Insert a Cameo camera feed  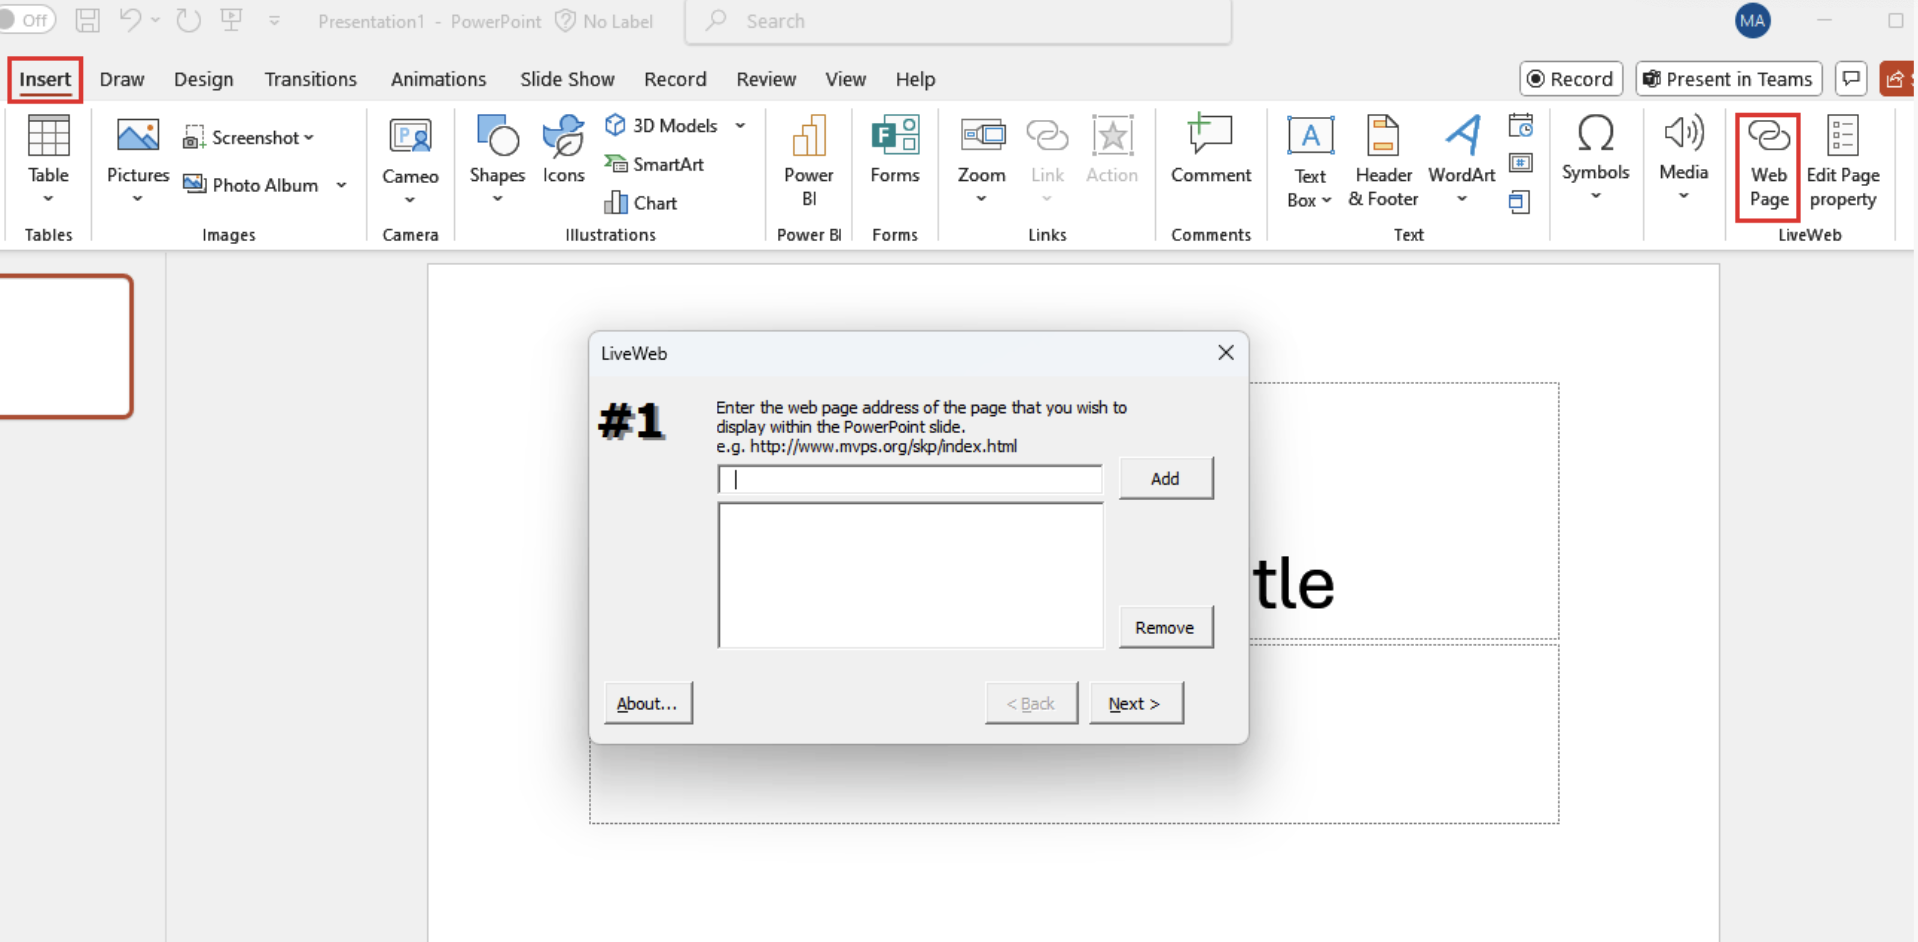(x=410, y=160)
